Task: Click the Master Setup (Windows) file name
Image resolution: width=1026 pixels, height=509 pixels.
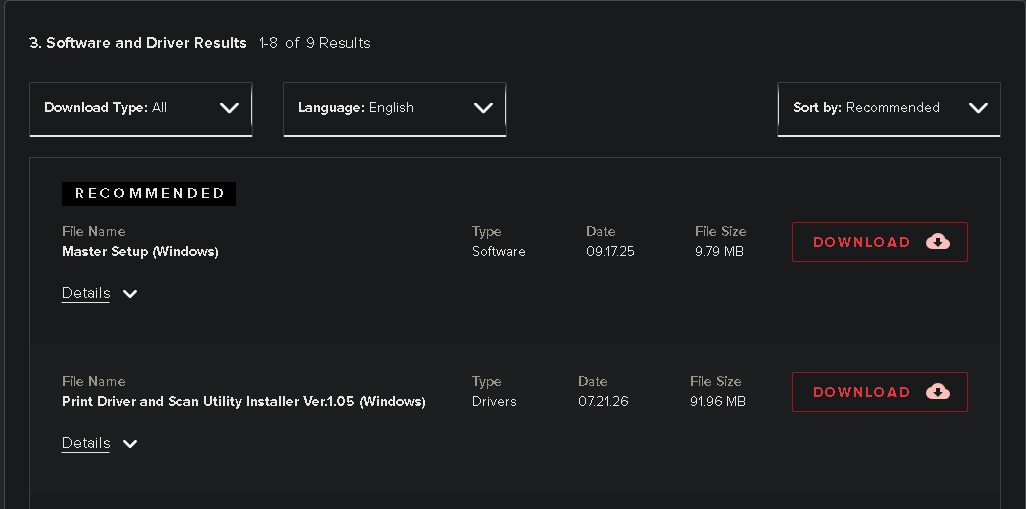Action: (x=140, y=251)
